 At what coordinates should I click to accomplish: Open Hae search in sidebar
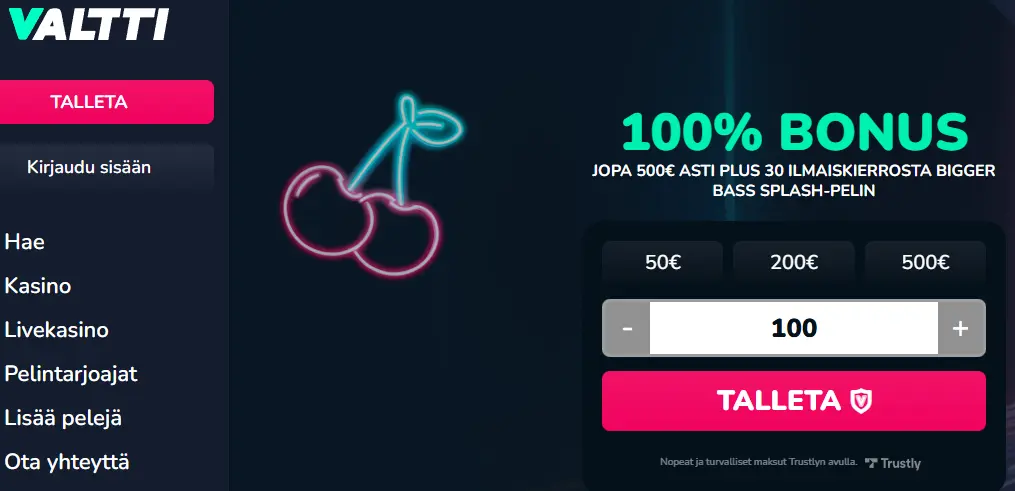point(25,242)
